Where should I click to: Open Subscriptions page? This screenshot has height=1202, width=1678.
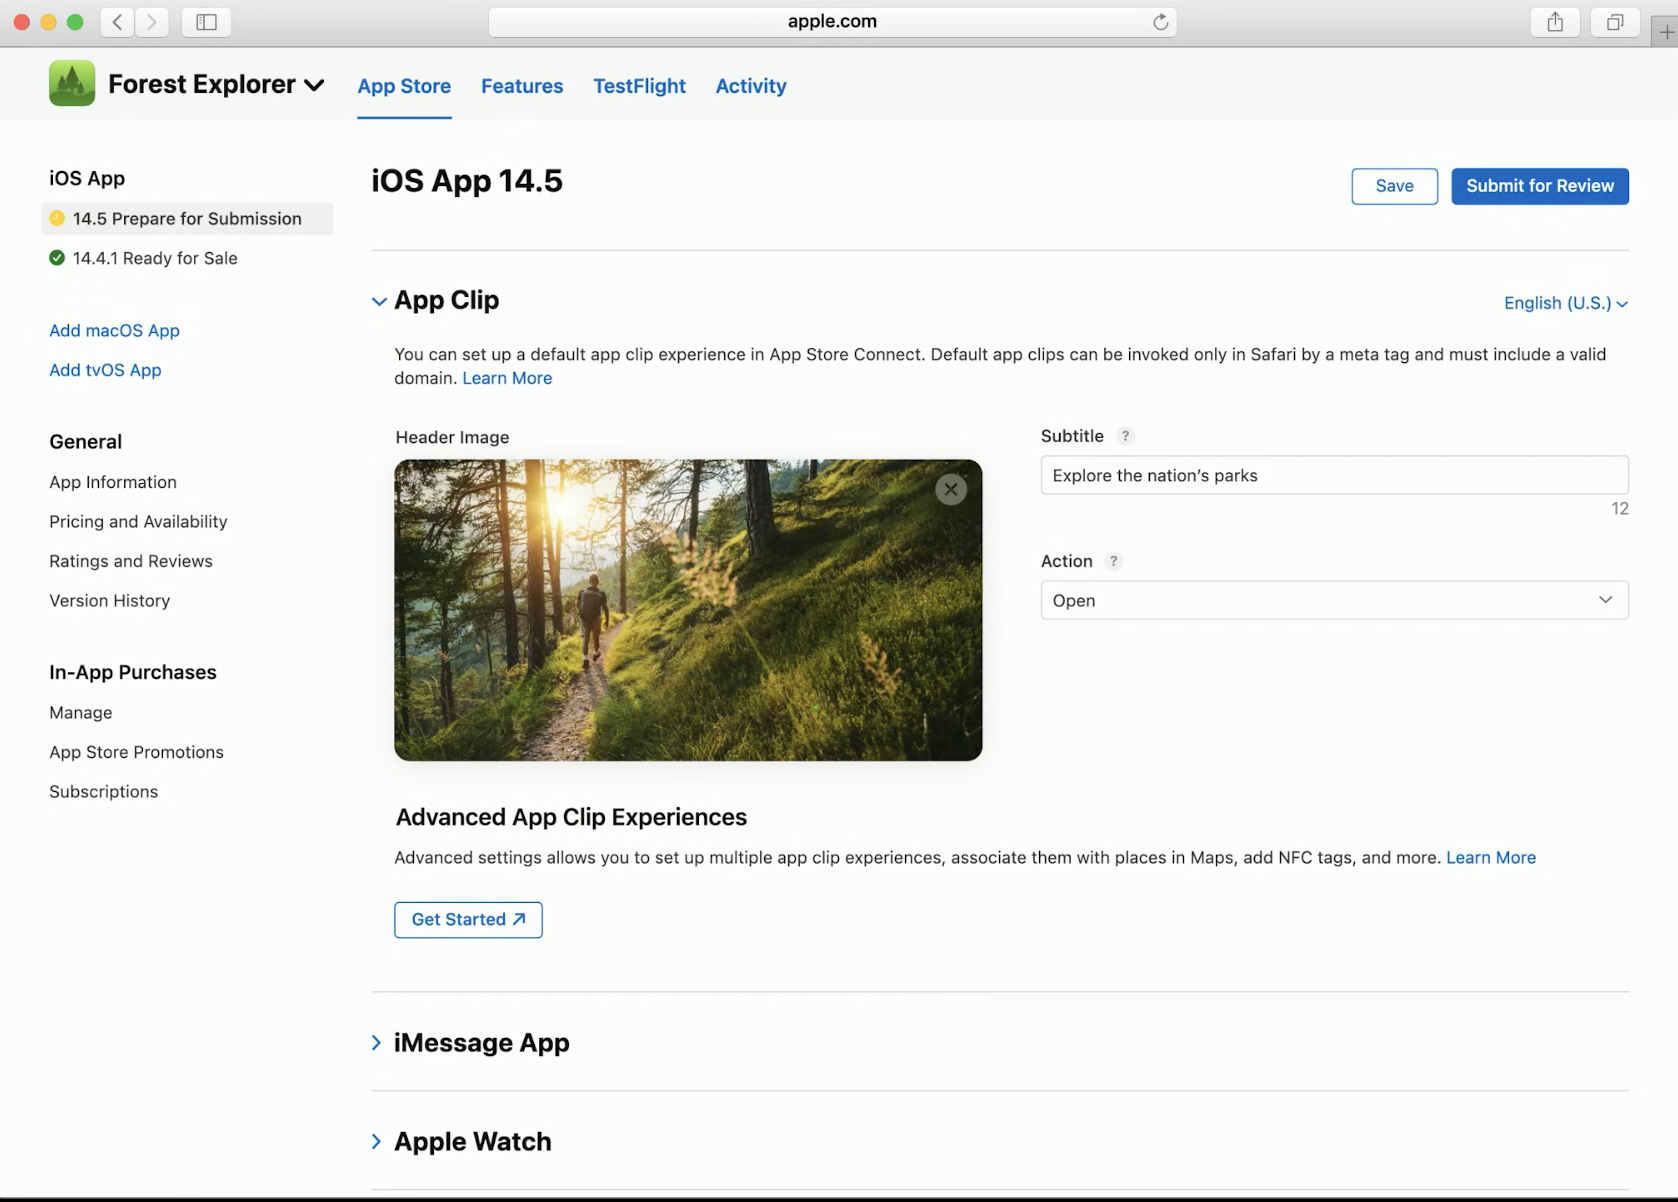pyautogui.click(x=103, y=791)
